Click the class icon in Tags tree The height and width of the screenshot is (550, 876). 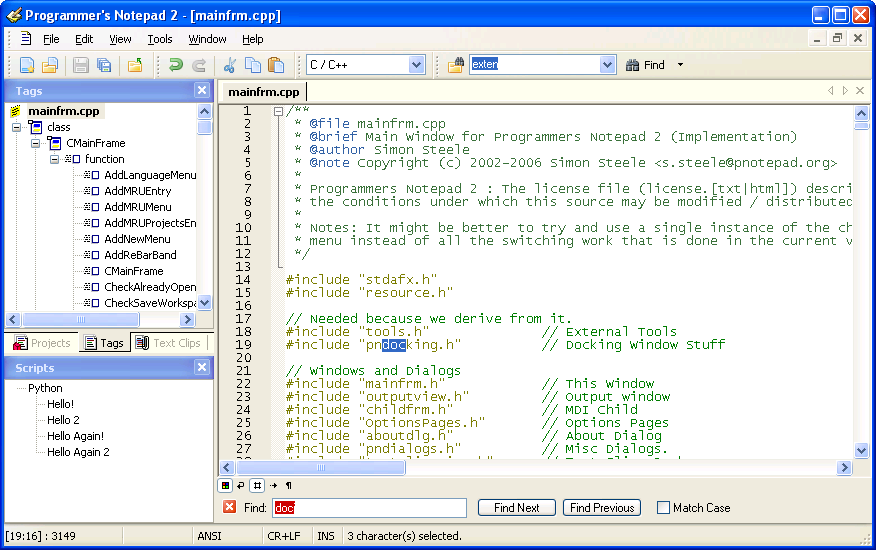(36, 127)
